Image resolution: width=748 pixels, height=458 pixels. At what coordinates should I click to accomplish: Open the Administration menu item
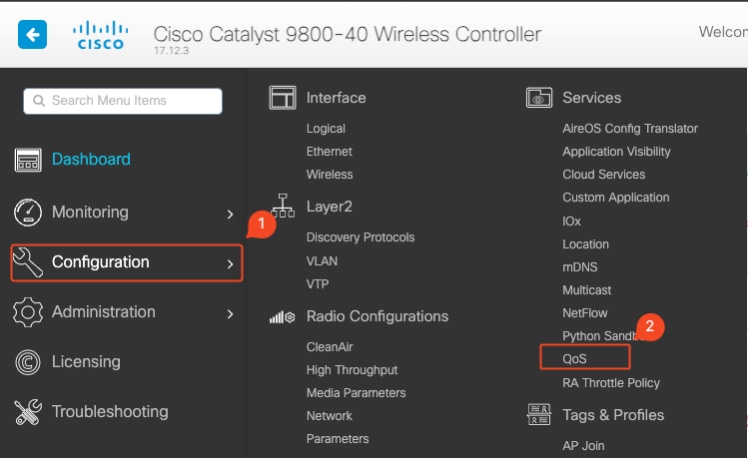(104, 312)
